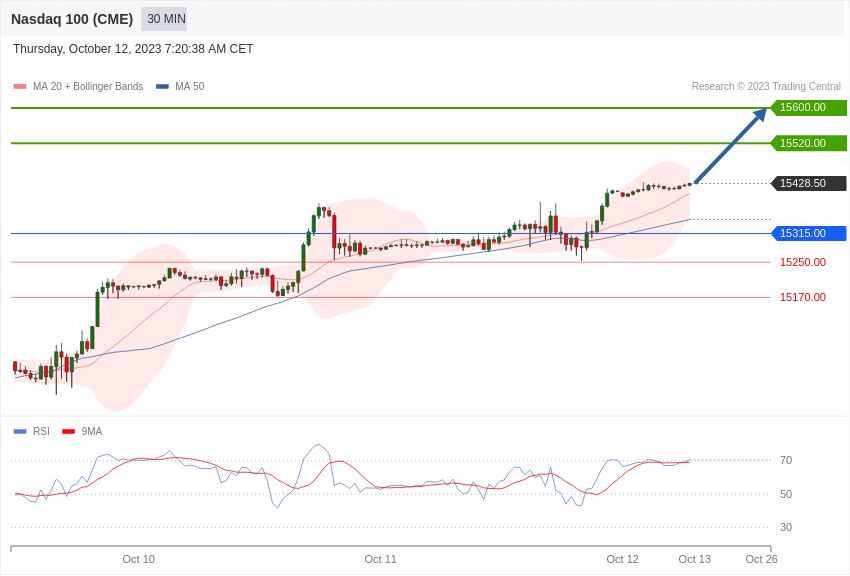
Task: Toggle the 9MA legend label
Action: [92, 432]
